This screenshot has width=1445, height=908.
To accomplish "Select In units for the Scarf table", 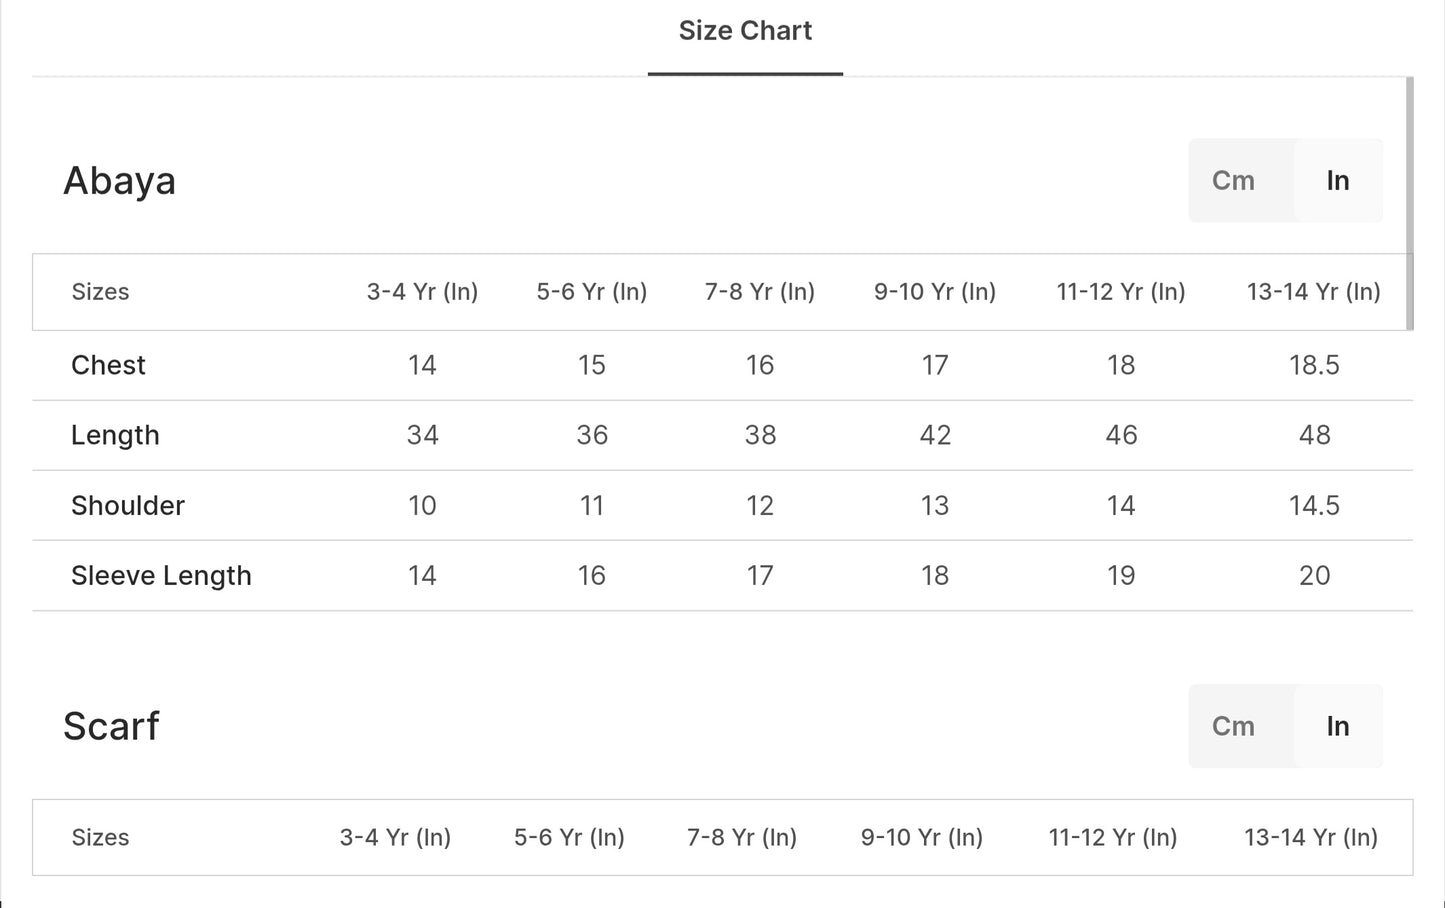I will tap(1338, 727).
